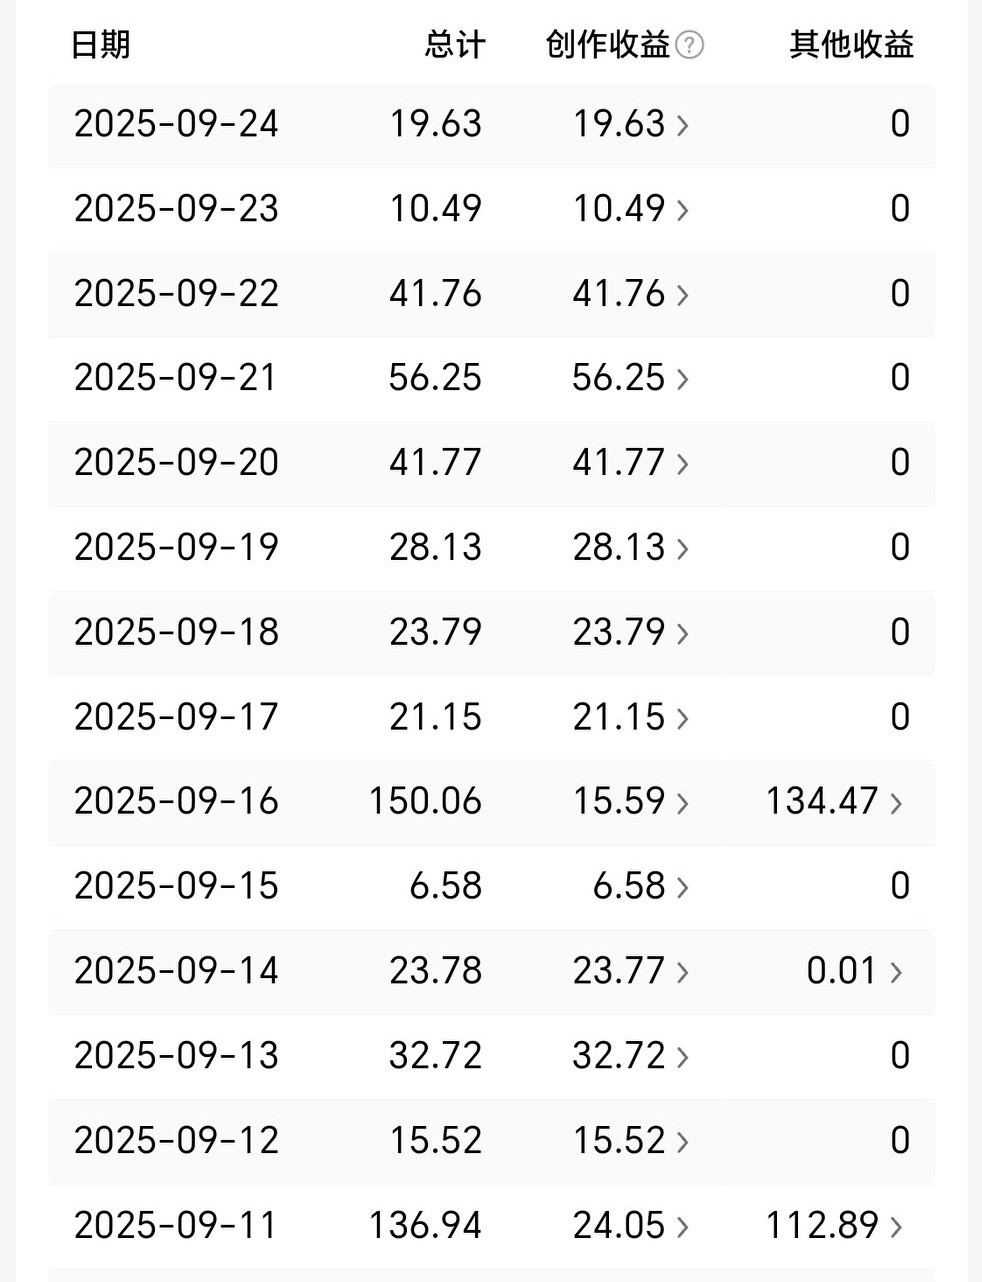The height and width of the screenshot is (1282, 982).
Task: Click the 日期 column header
Action: click(101, 45)
